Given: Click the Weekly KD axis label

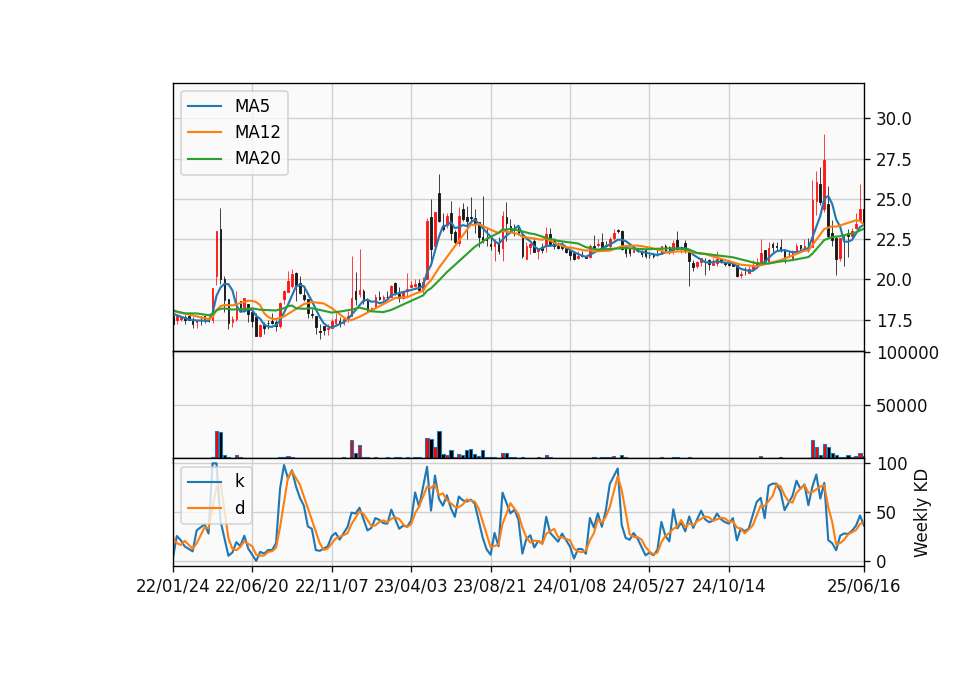Looking at the screenshot, I should pos(920,514).
